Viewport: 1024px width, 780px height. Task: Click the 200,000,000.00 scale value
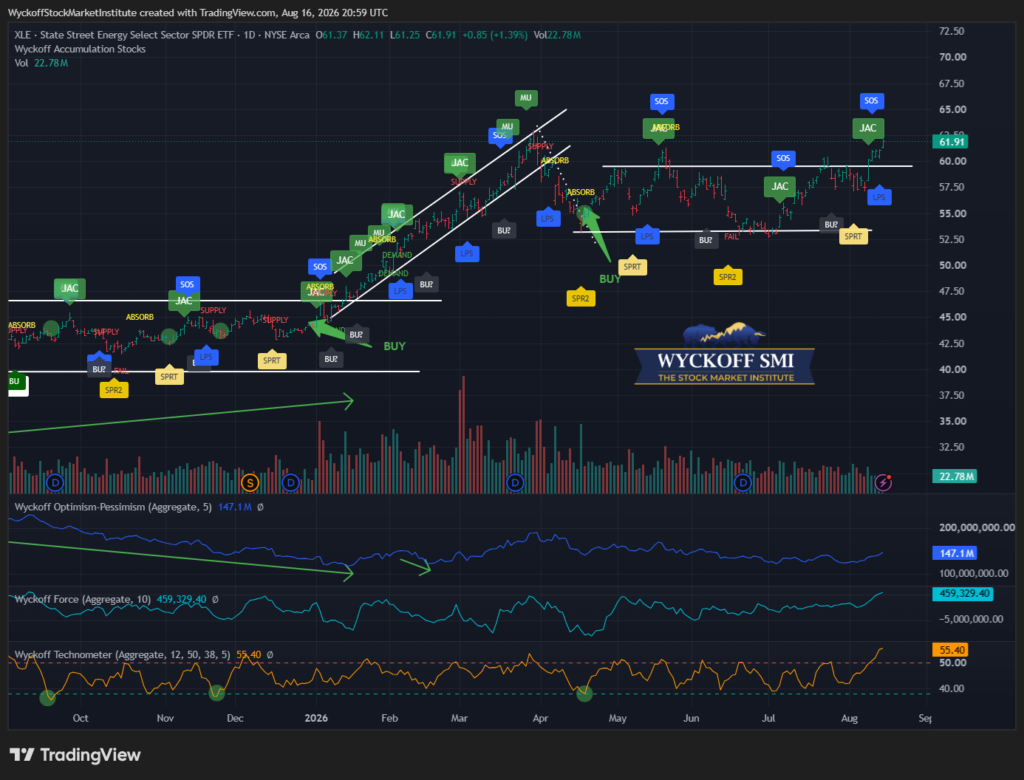click(x=977, y=528)
